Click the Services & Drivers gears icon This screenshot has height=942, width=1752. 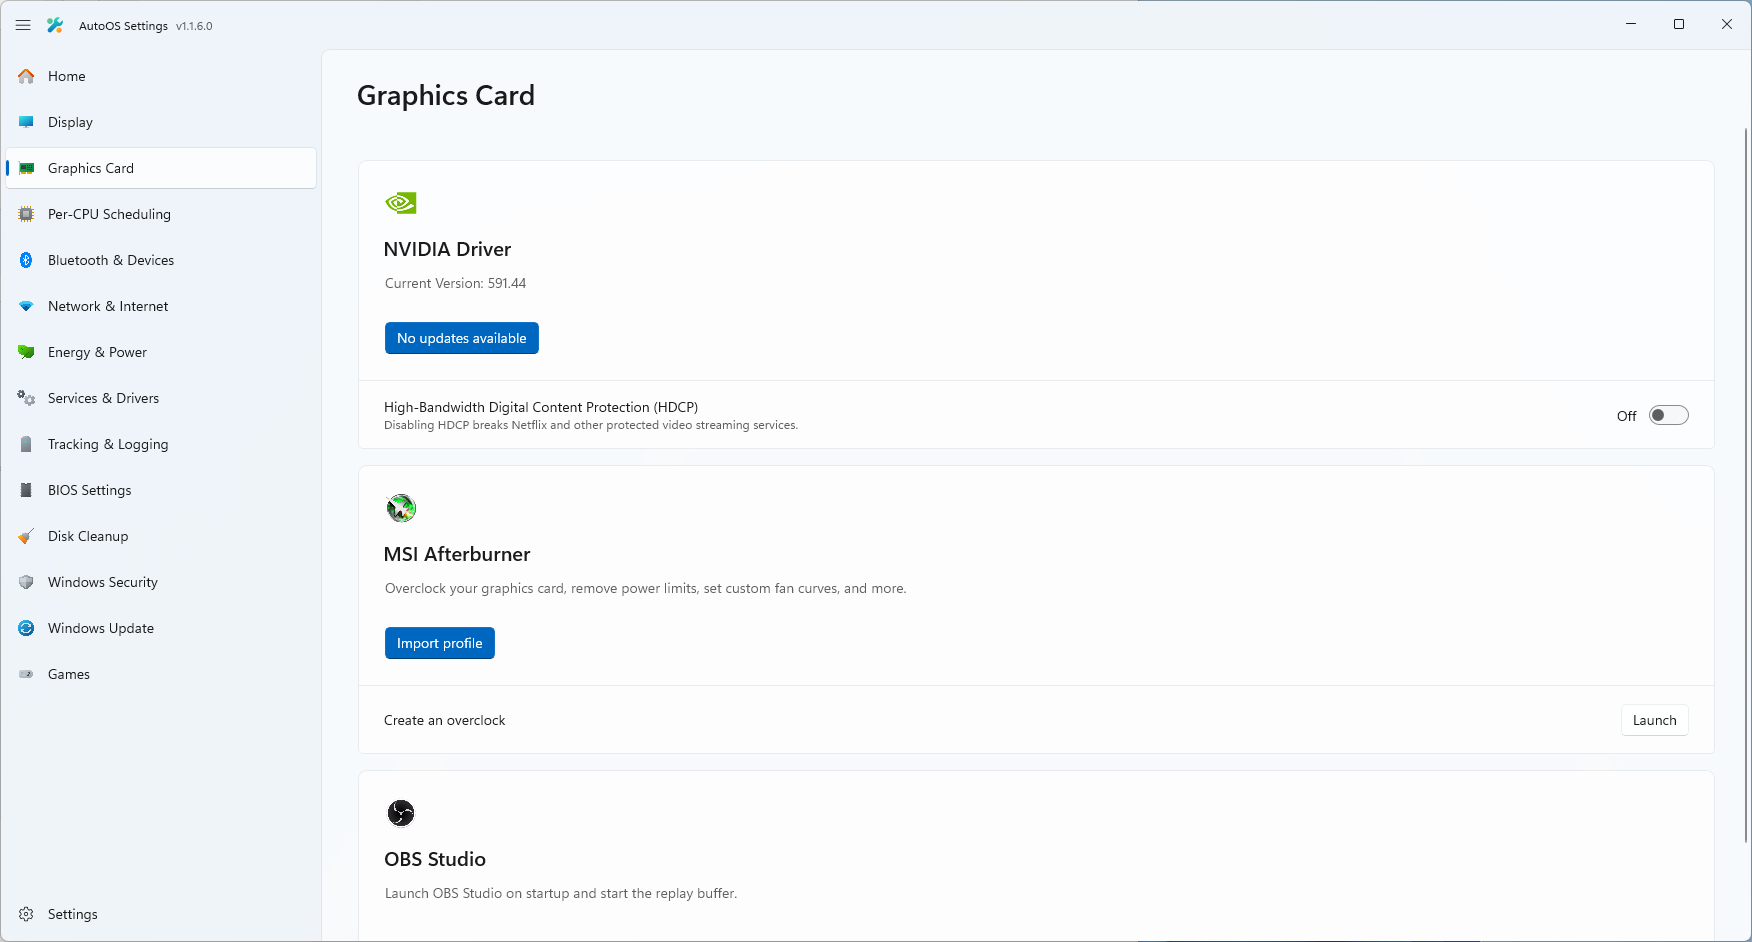pyautogui.click(x=26, y=398)
